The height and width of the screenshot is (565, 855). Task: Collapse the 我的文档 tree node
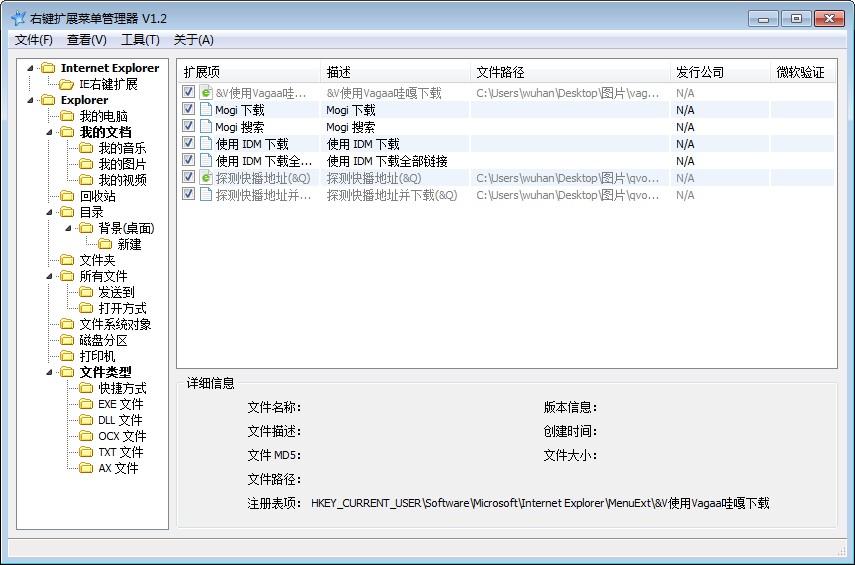49,132
